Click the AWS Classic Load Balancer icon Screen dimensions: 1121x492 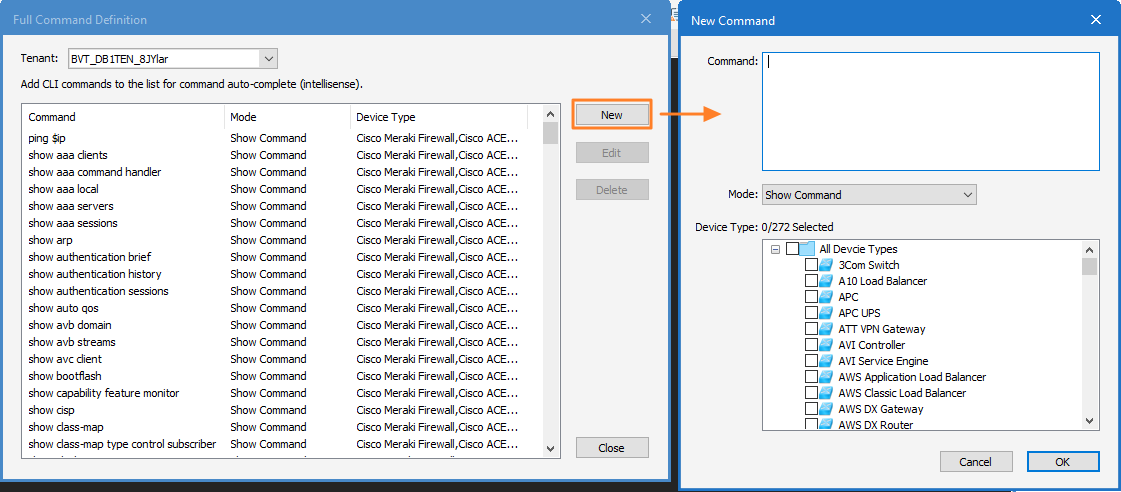click(x=826, y=393)
